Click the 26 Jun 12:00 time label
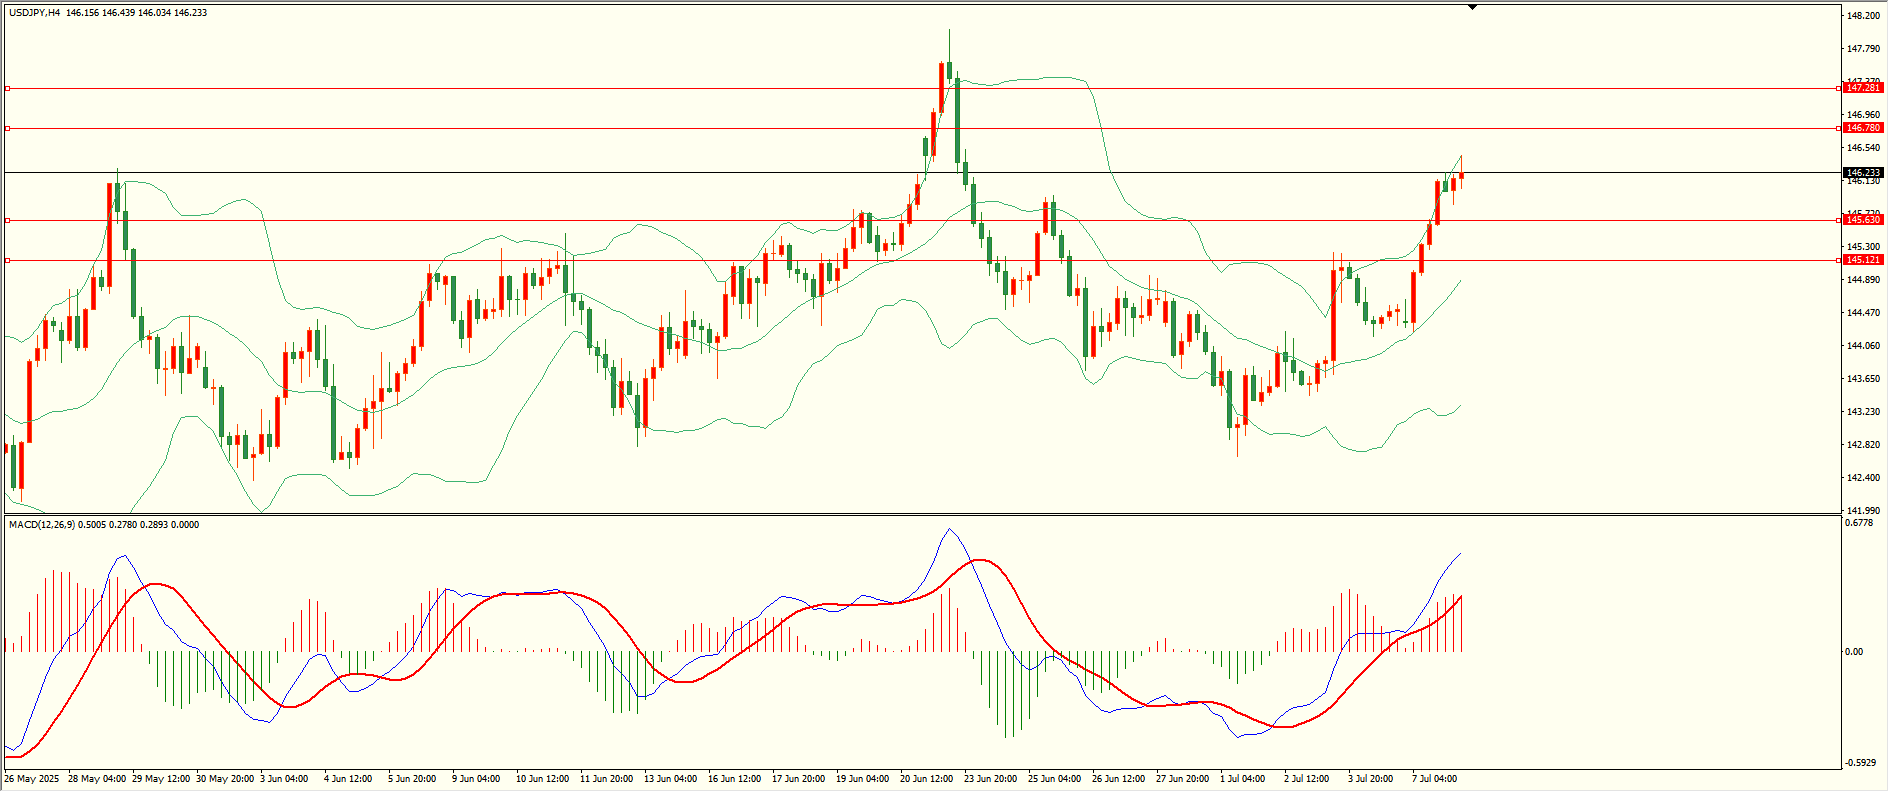1889x792 pixels. tap(1119, 779)
